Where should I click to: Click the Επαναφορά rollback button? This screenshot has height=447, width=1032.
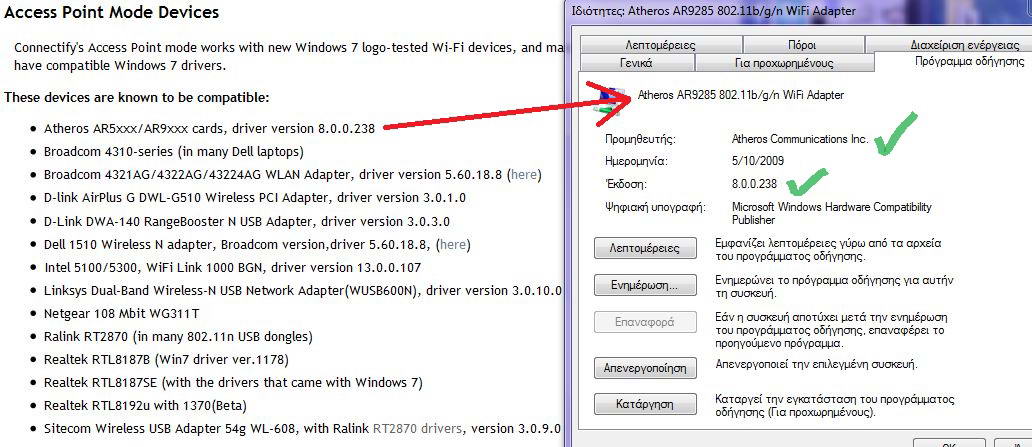[x=645, y=323]
